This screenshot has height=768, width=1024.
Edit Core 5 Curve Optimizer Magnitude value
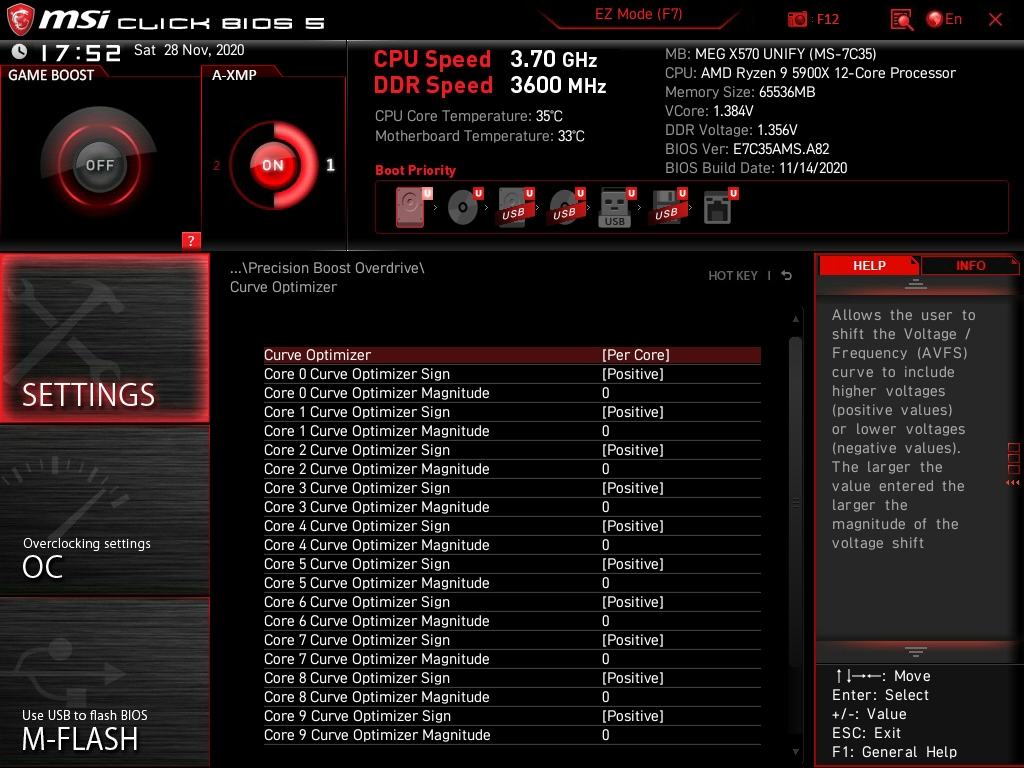click(605, 583)
